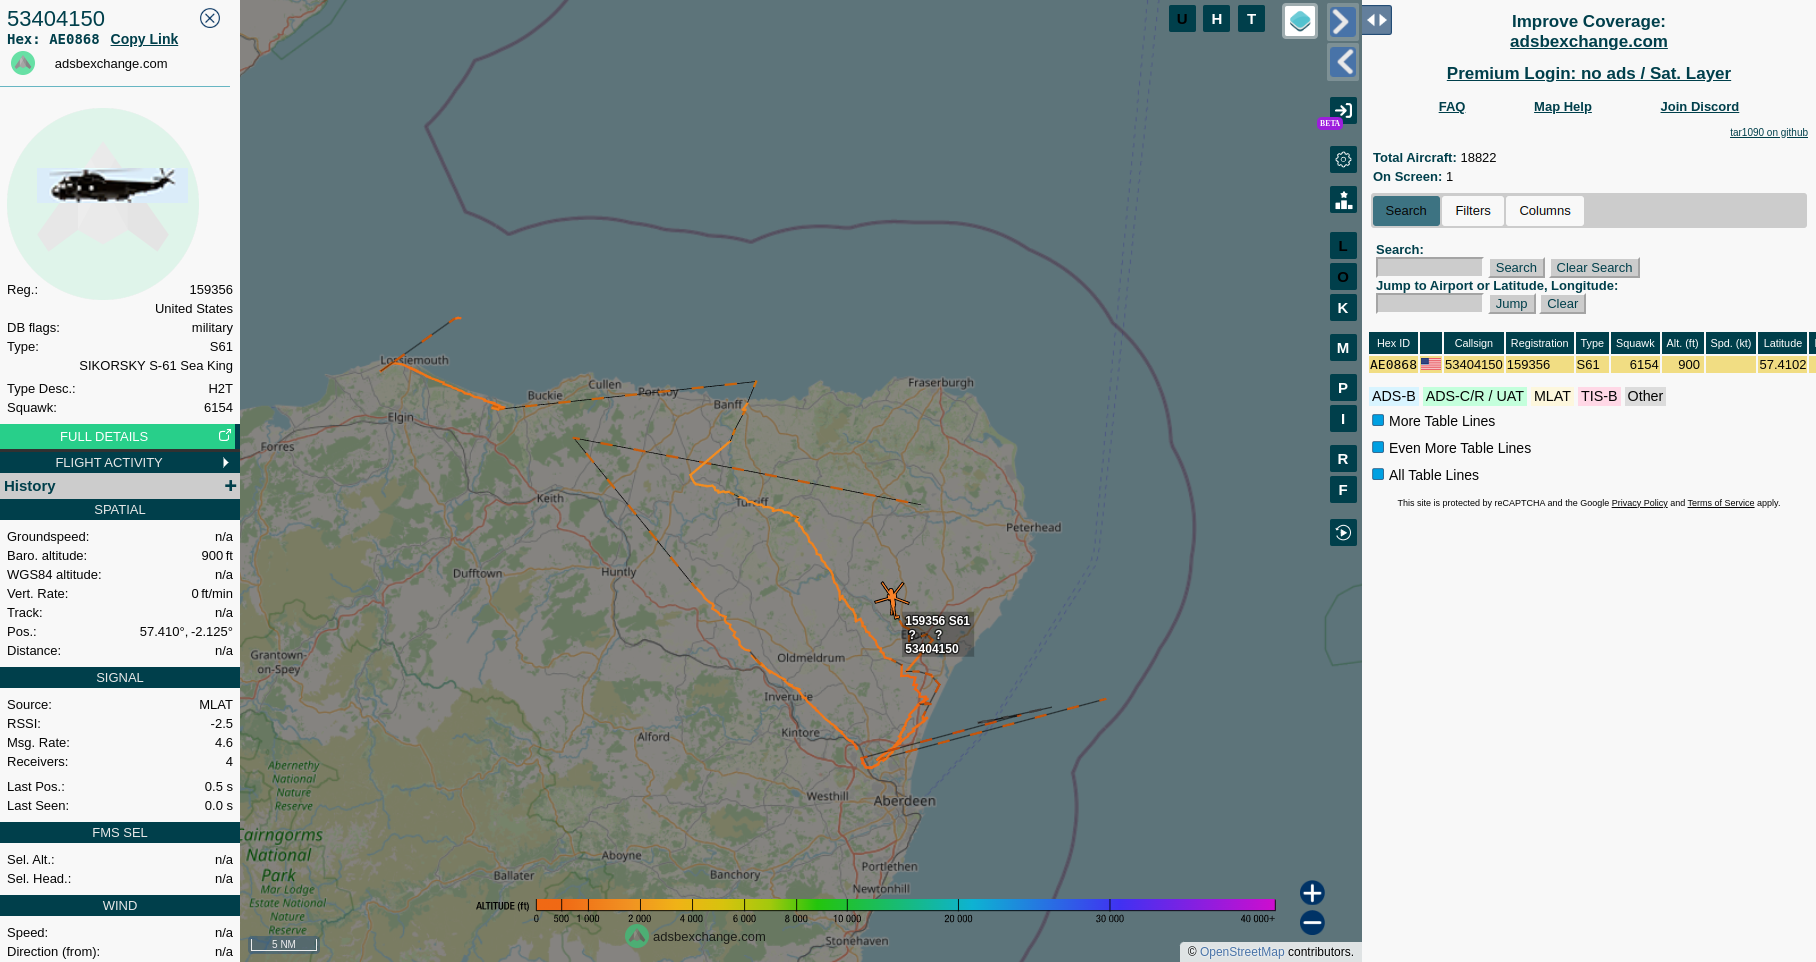1816x962 pixels.
Task: Click the Clear Search button
Action: 1594,268
